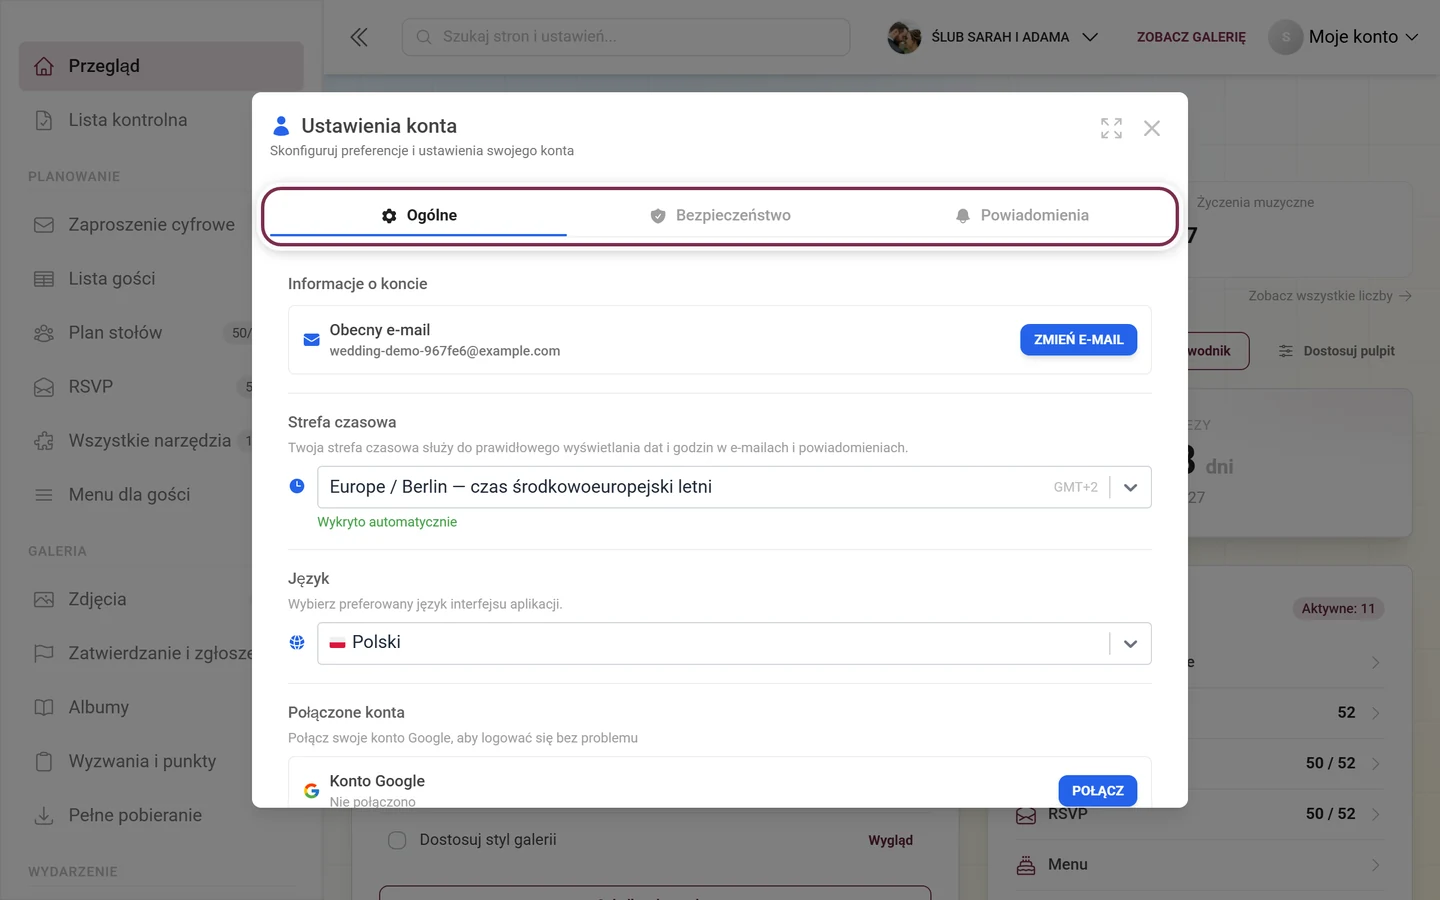Expand the RSVP 50 / 52 row chevron

click(1376, 814)
